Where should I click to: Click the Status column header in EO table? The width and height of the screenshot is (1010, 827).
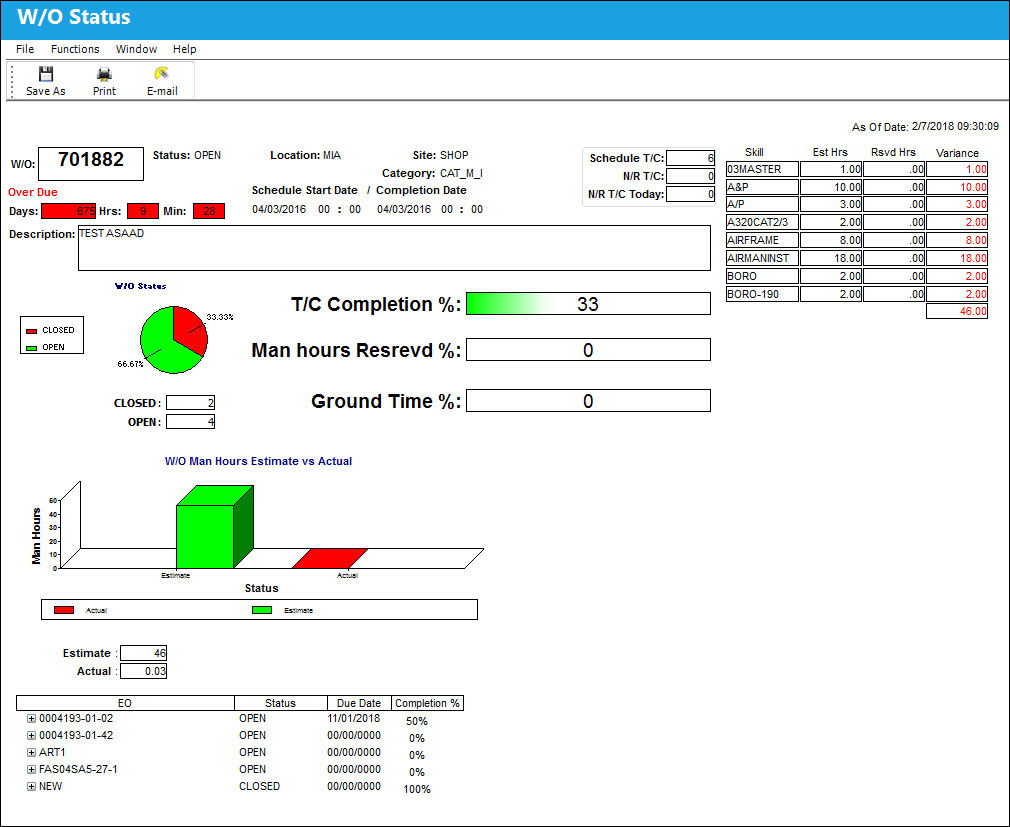pos(280,703)
